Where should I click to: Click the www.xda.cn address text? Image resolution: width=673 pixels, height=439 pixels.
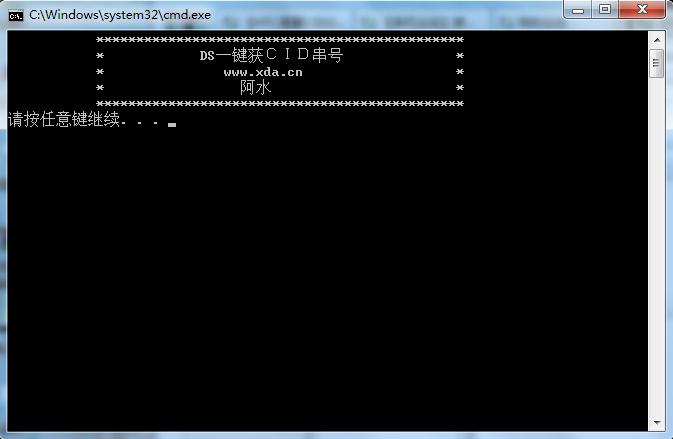(263, 72)
